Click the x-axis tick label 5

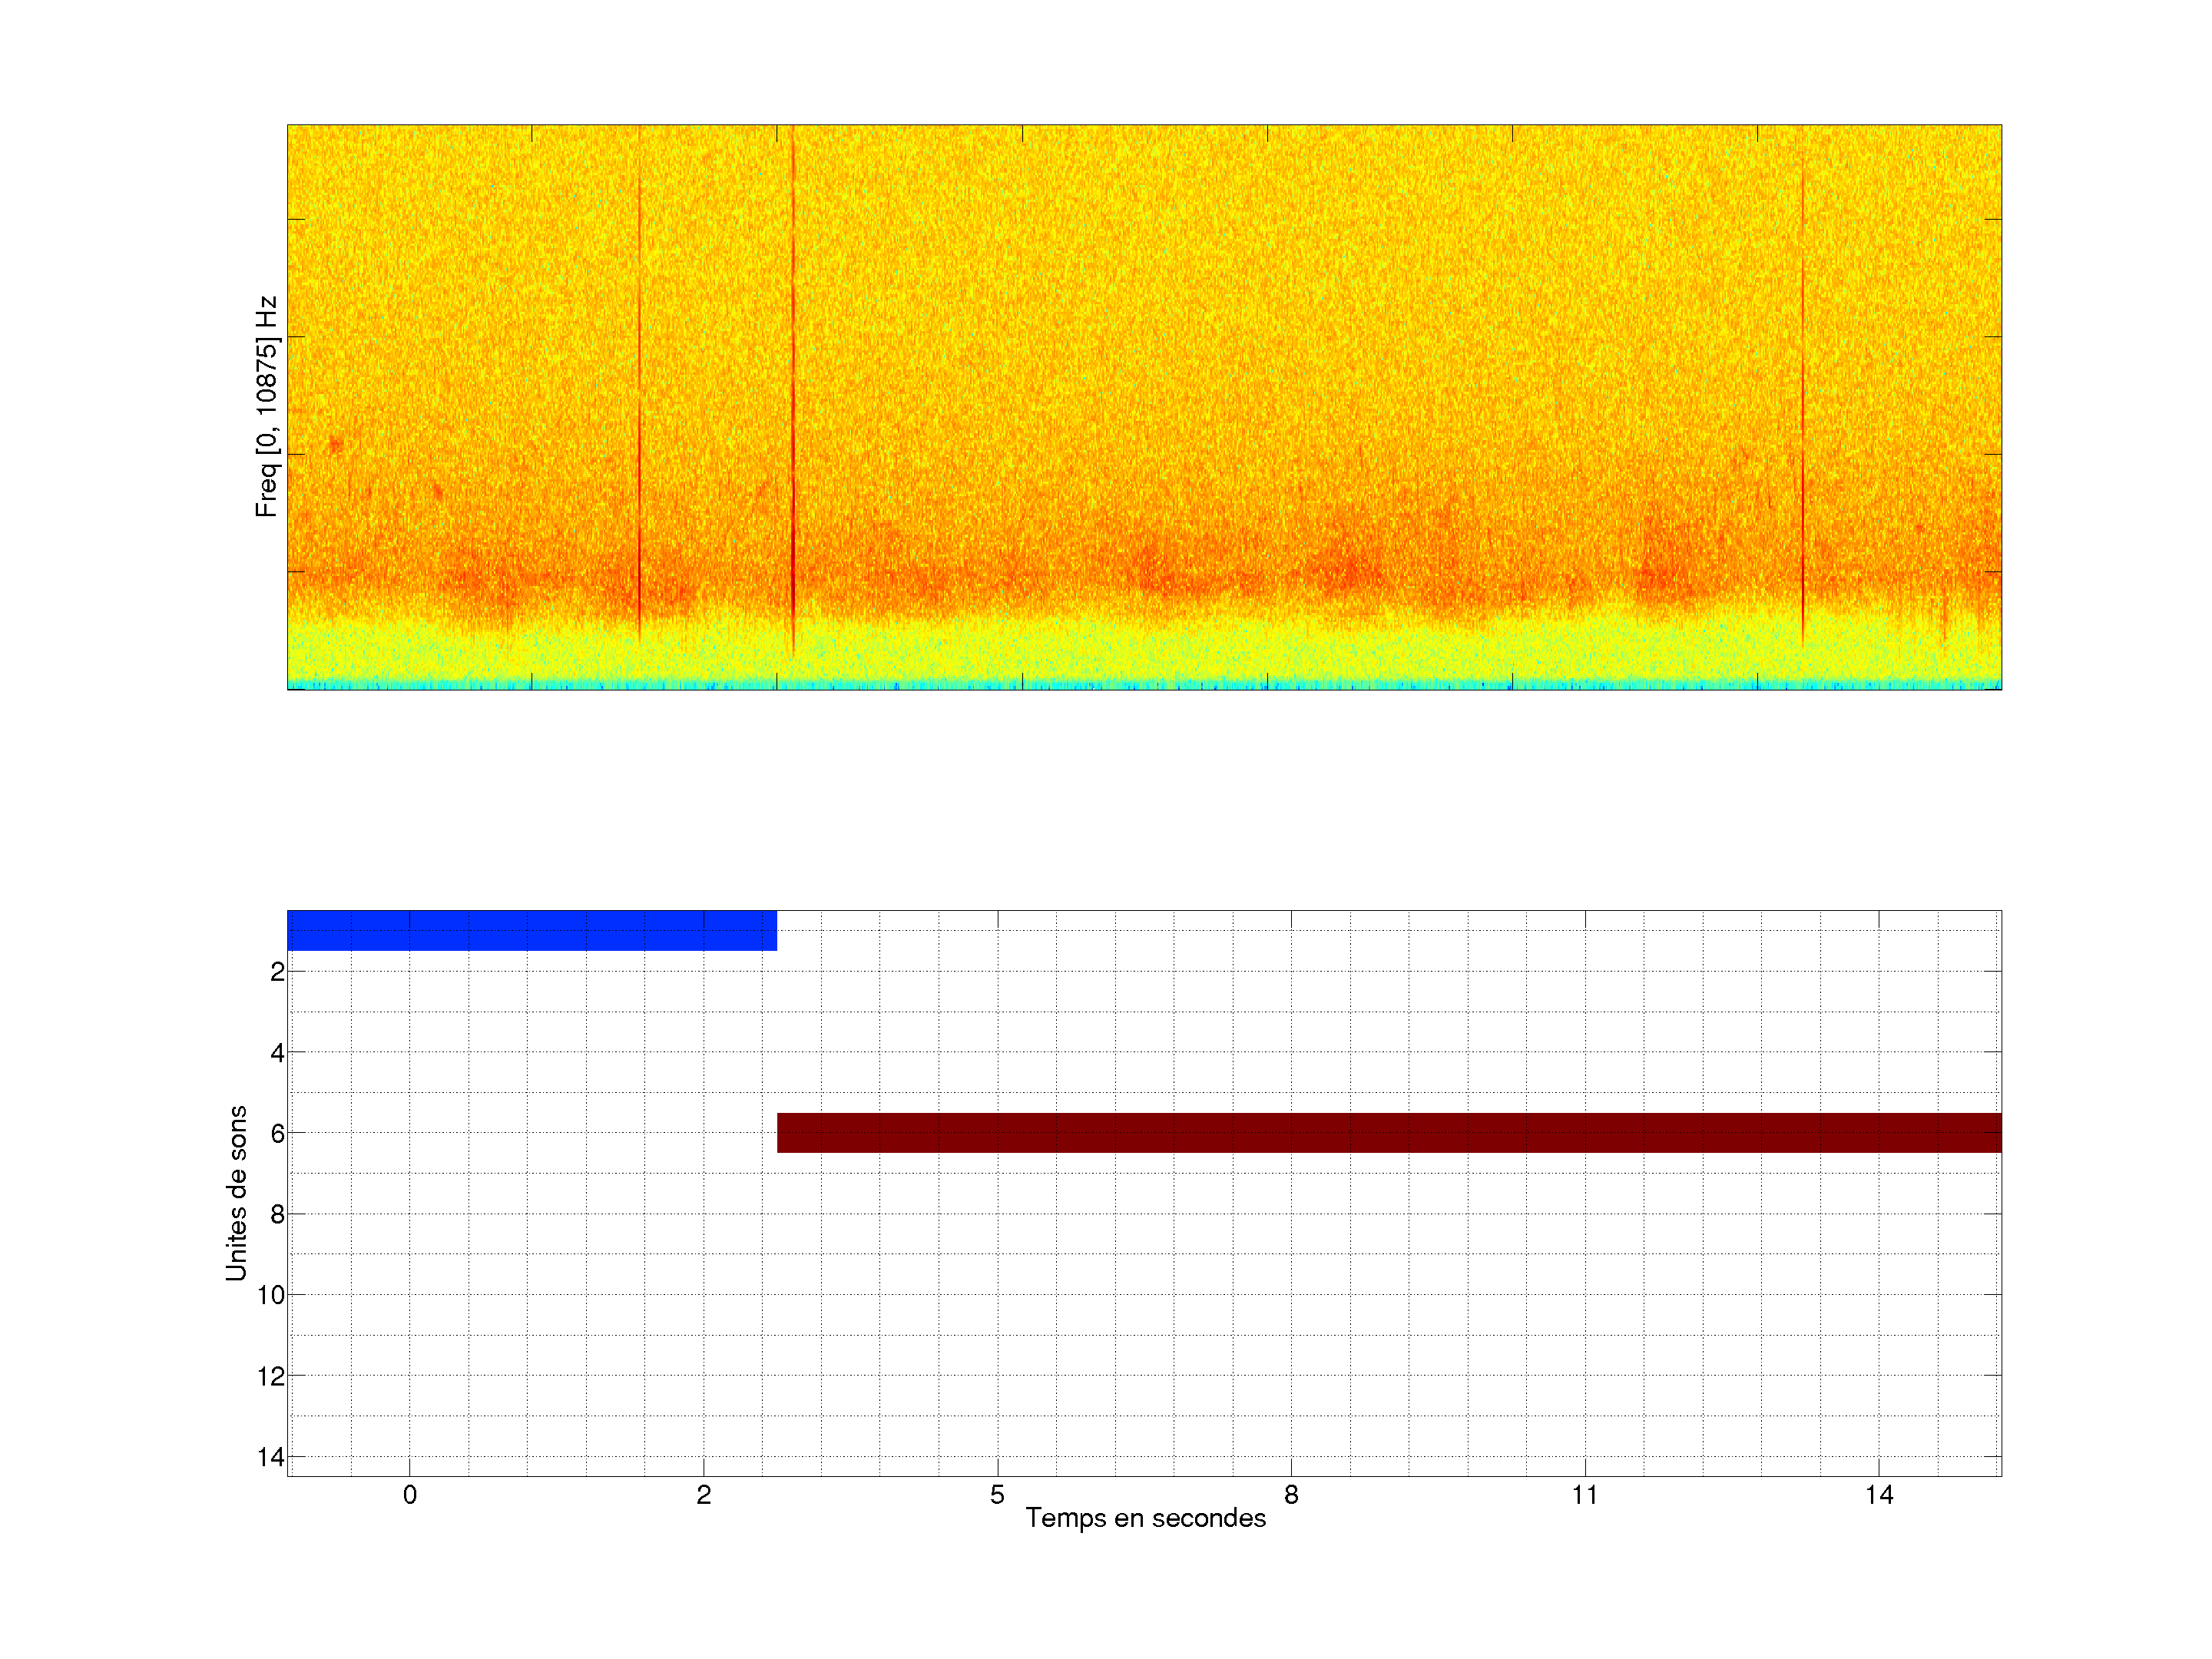coord(997,1495)
